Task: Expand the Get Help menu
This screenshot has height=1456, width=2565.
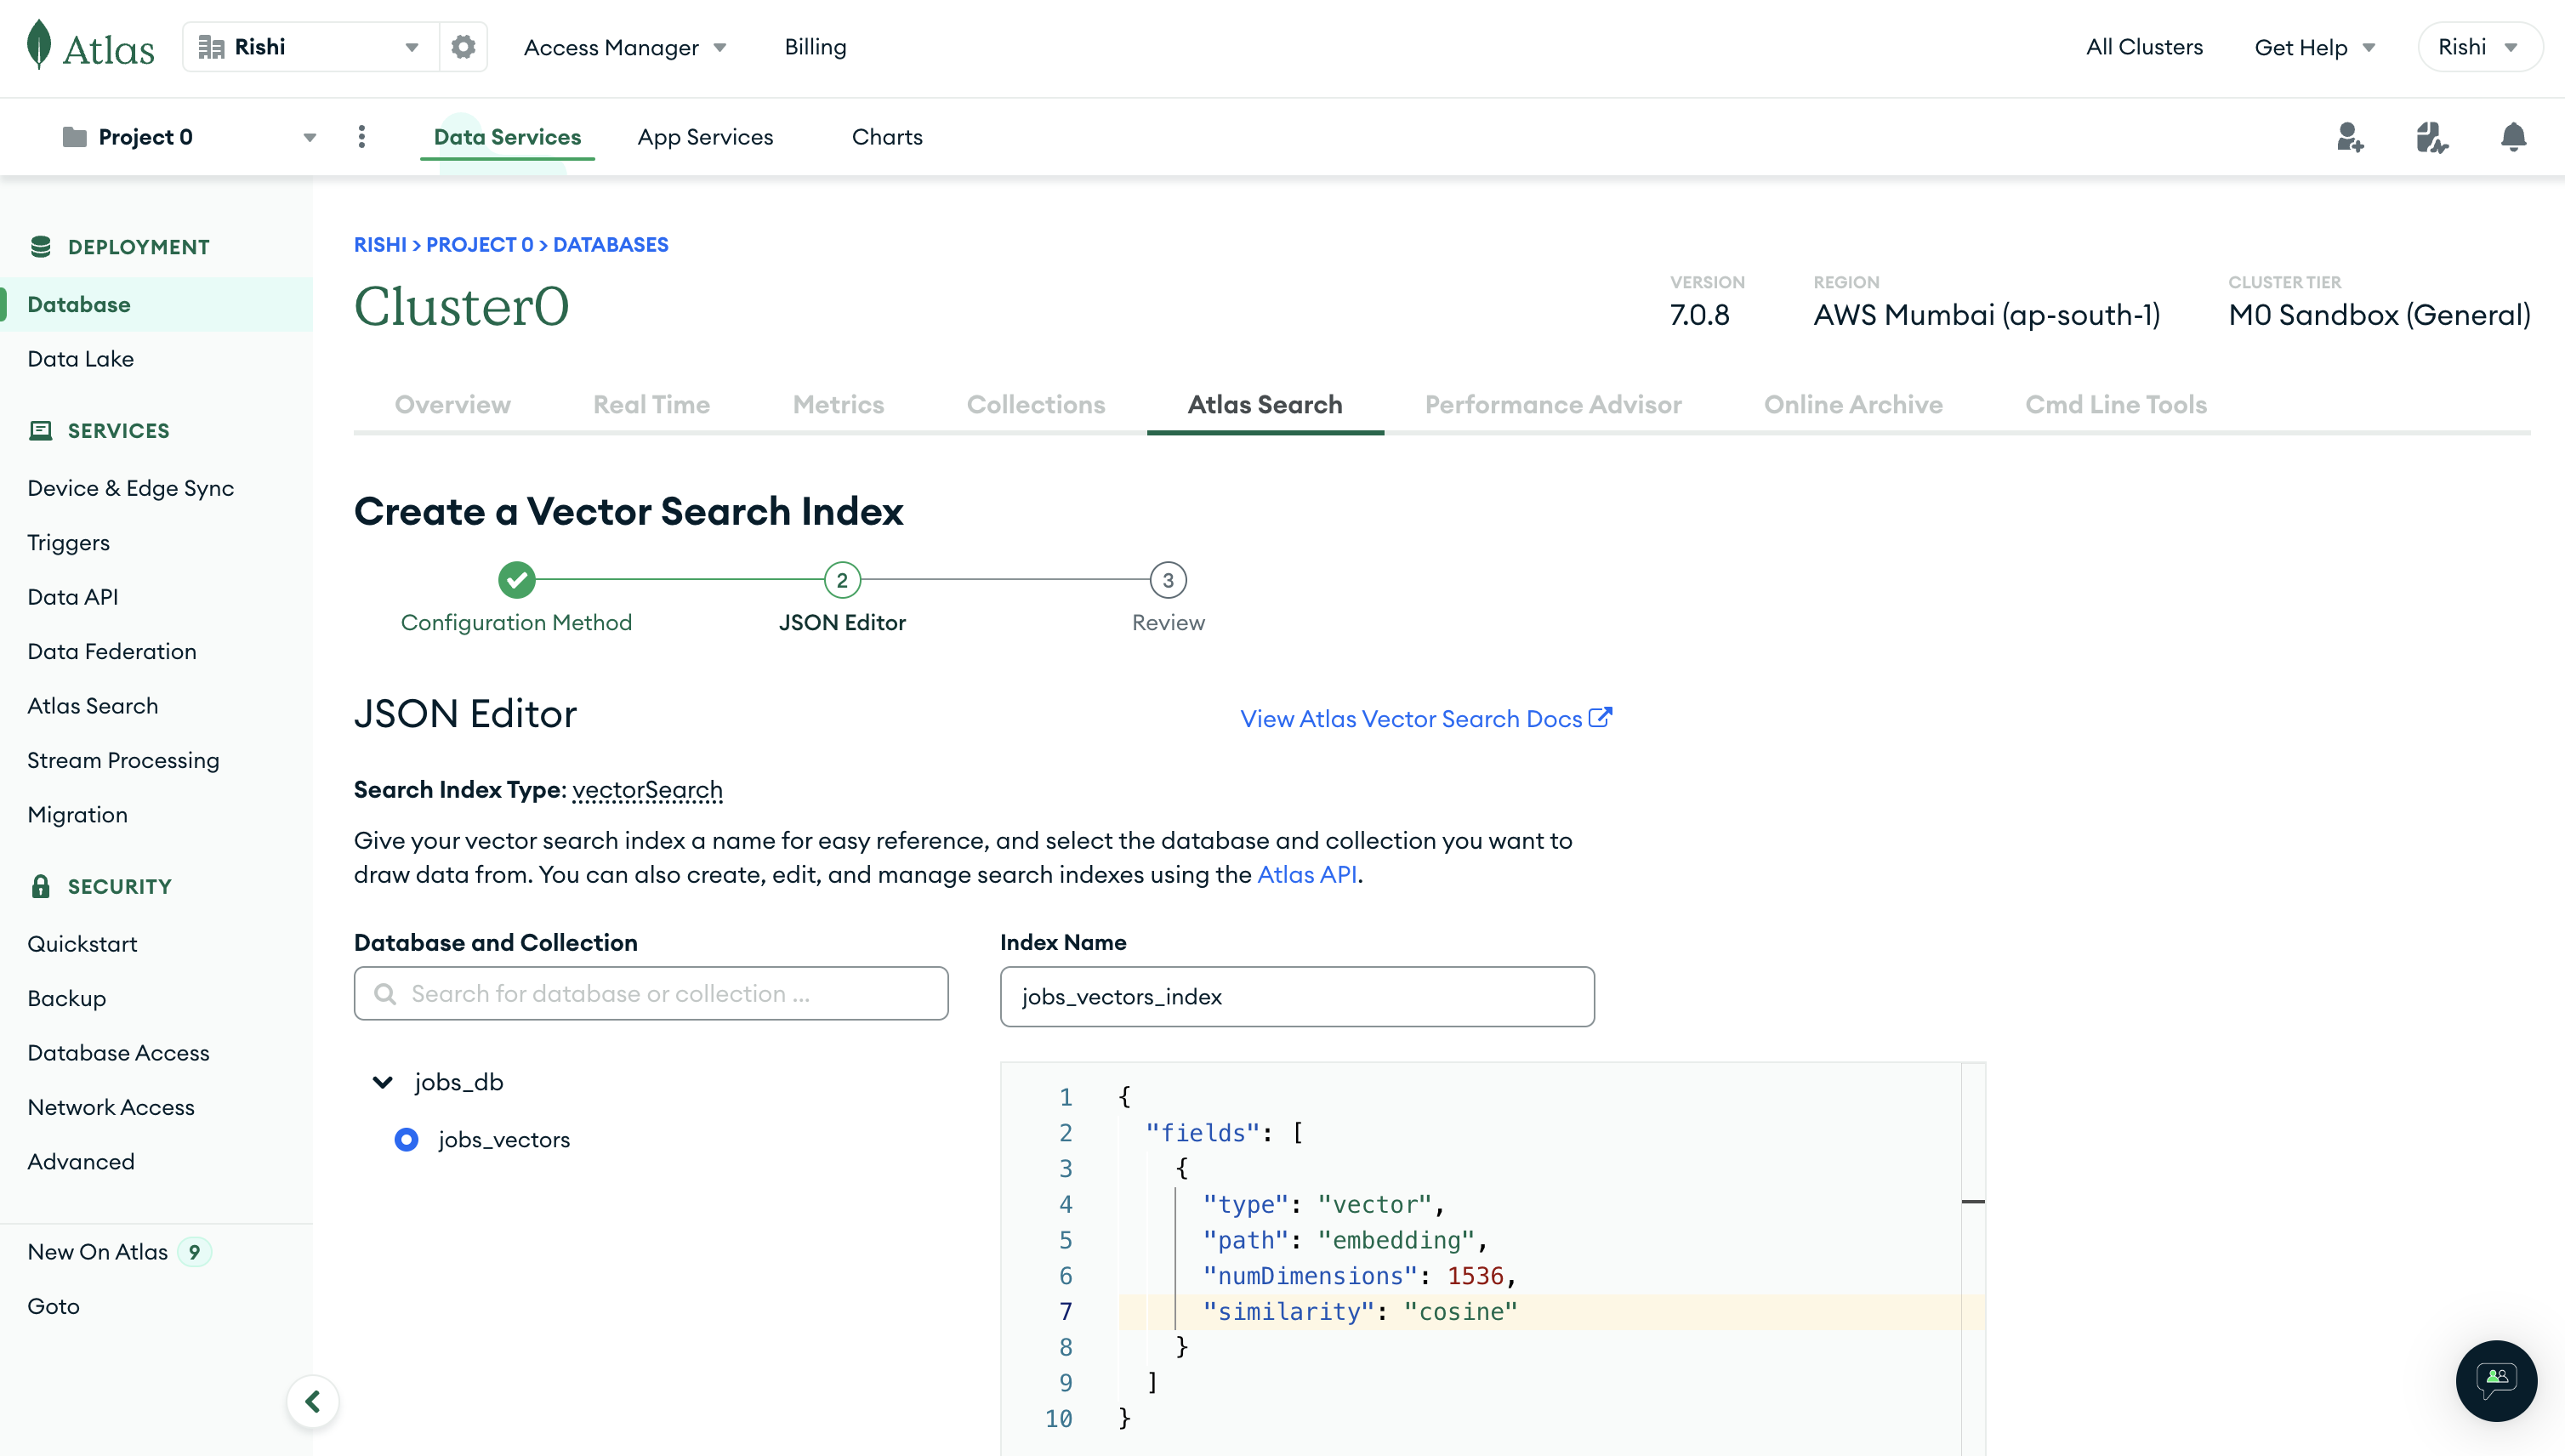Action: pyautogui.click(x=2314, y=47)
